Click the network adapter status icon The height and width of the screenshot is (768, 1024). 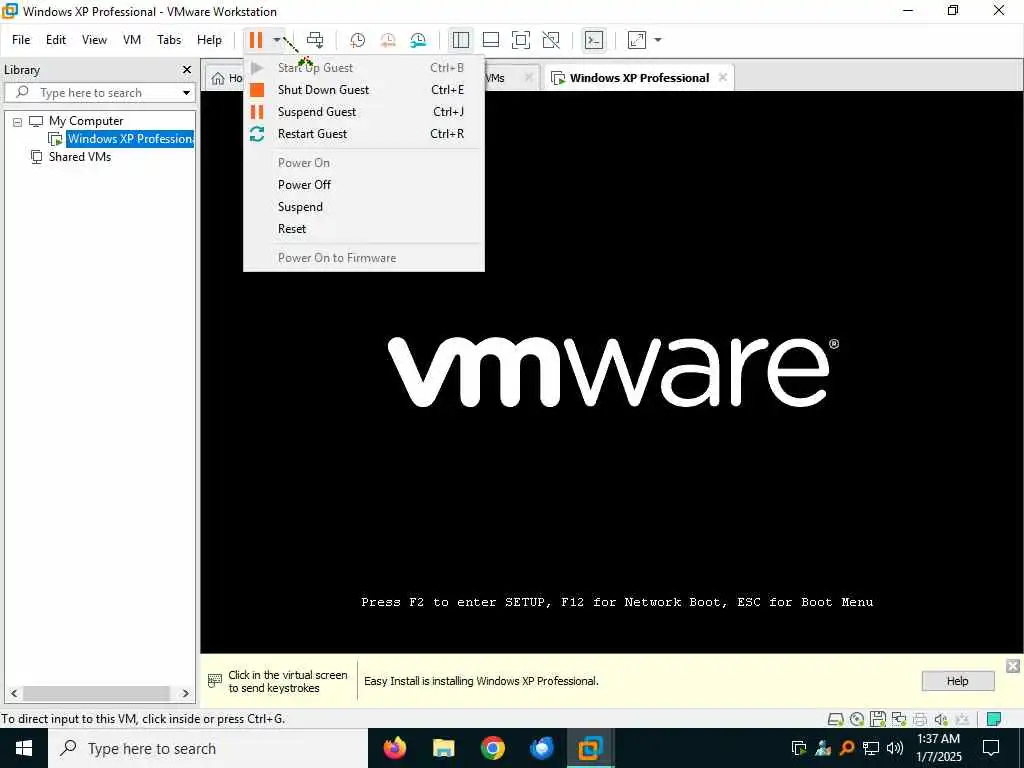(x=899, y=720)
